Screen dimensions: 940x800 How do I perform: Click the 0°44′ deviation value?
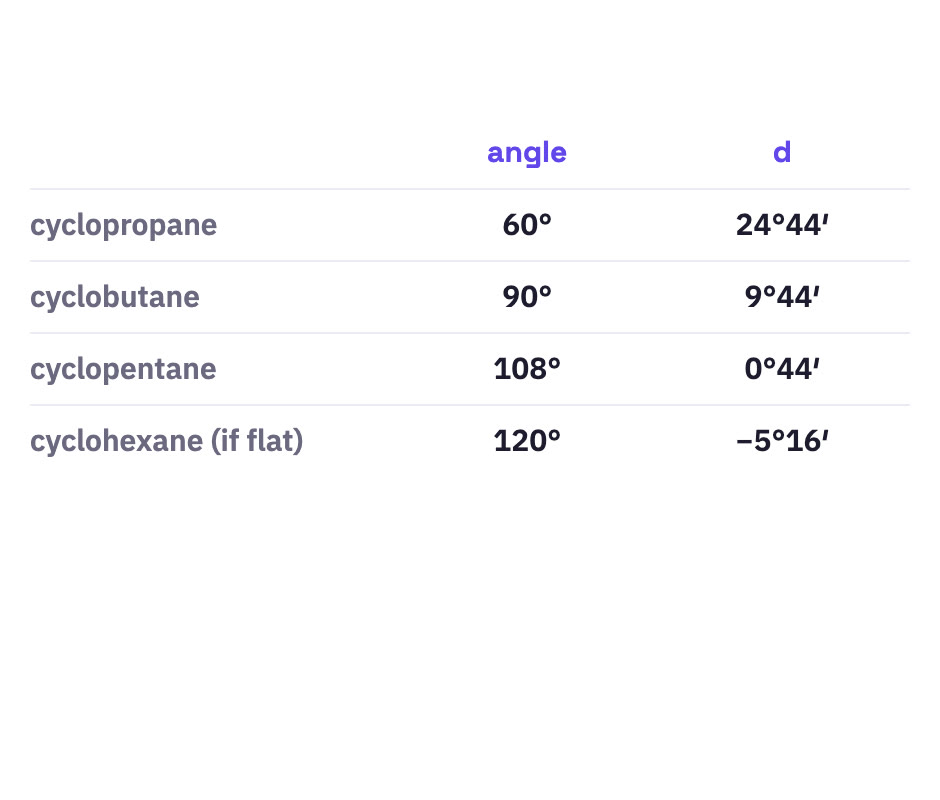[x=782, y=369]
